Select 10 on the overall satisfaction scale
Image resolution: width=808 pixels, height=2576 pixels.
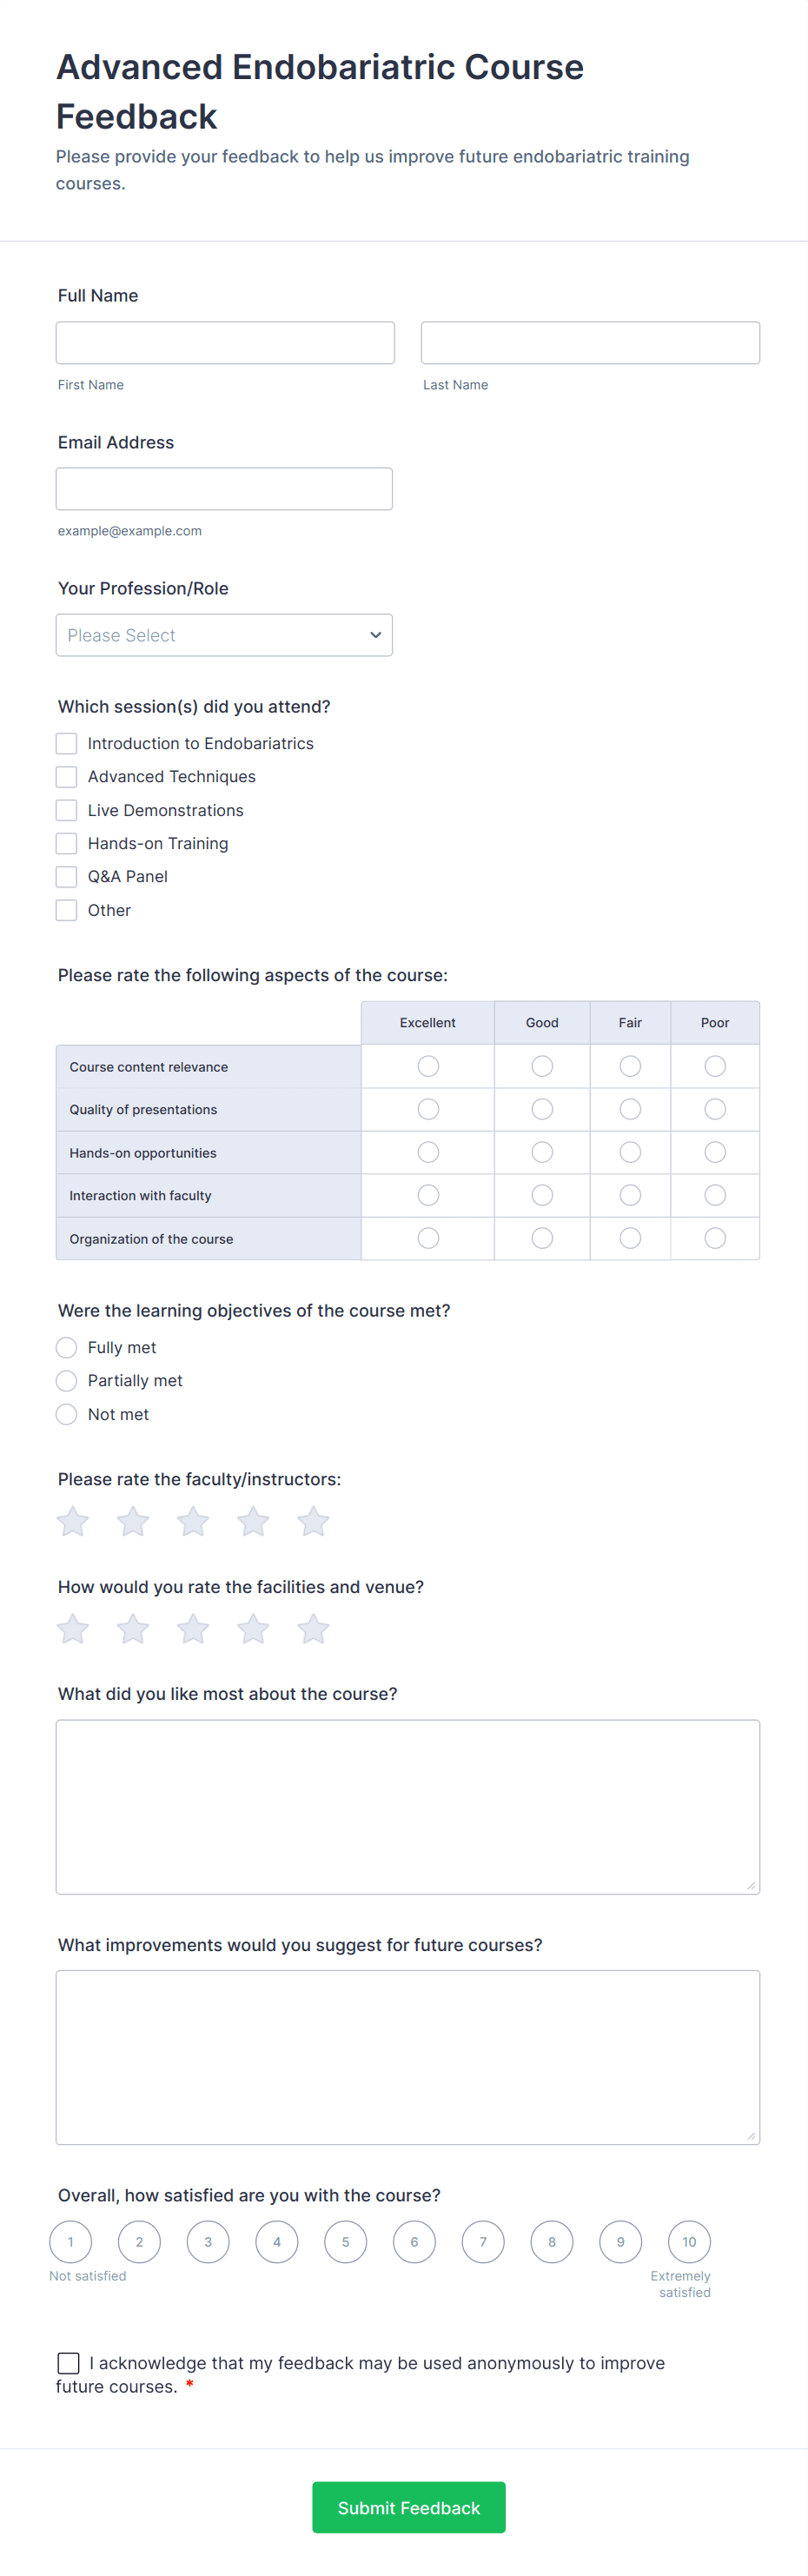689,2242
